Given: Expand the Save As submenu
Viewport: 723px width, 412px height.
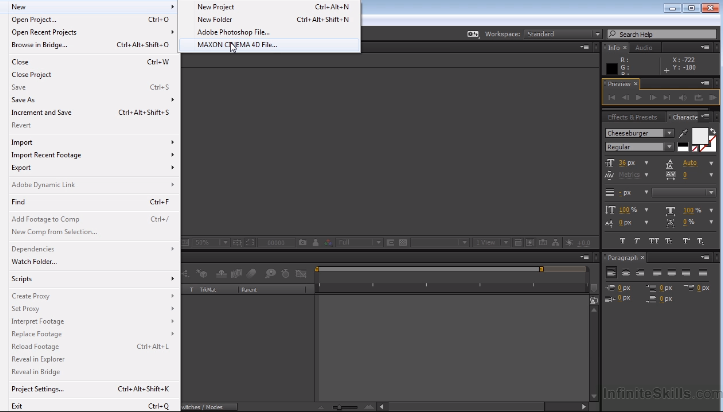Looking at the screenshot, I should (92, 100).
